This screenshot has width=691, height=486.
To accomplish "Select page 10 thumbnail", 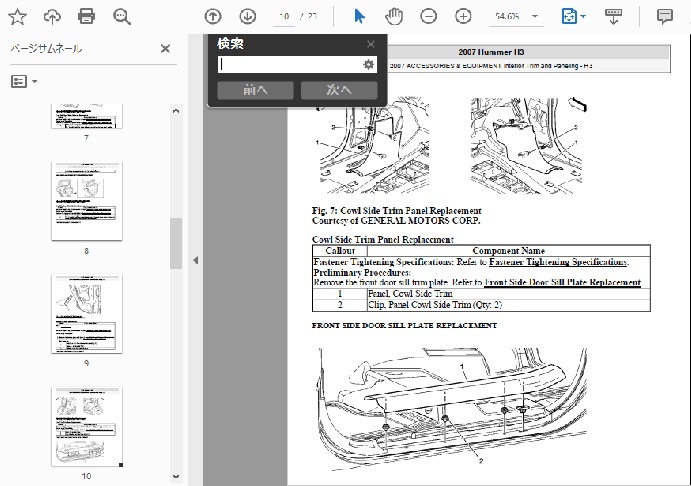I will pos(87,427).
